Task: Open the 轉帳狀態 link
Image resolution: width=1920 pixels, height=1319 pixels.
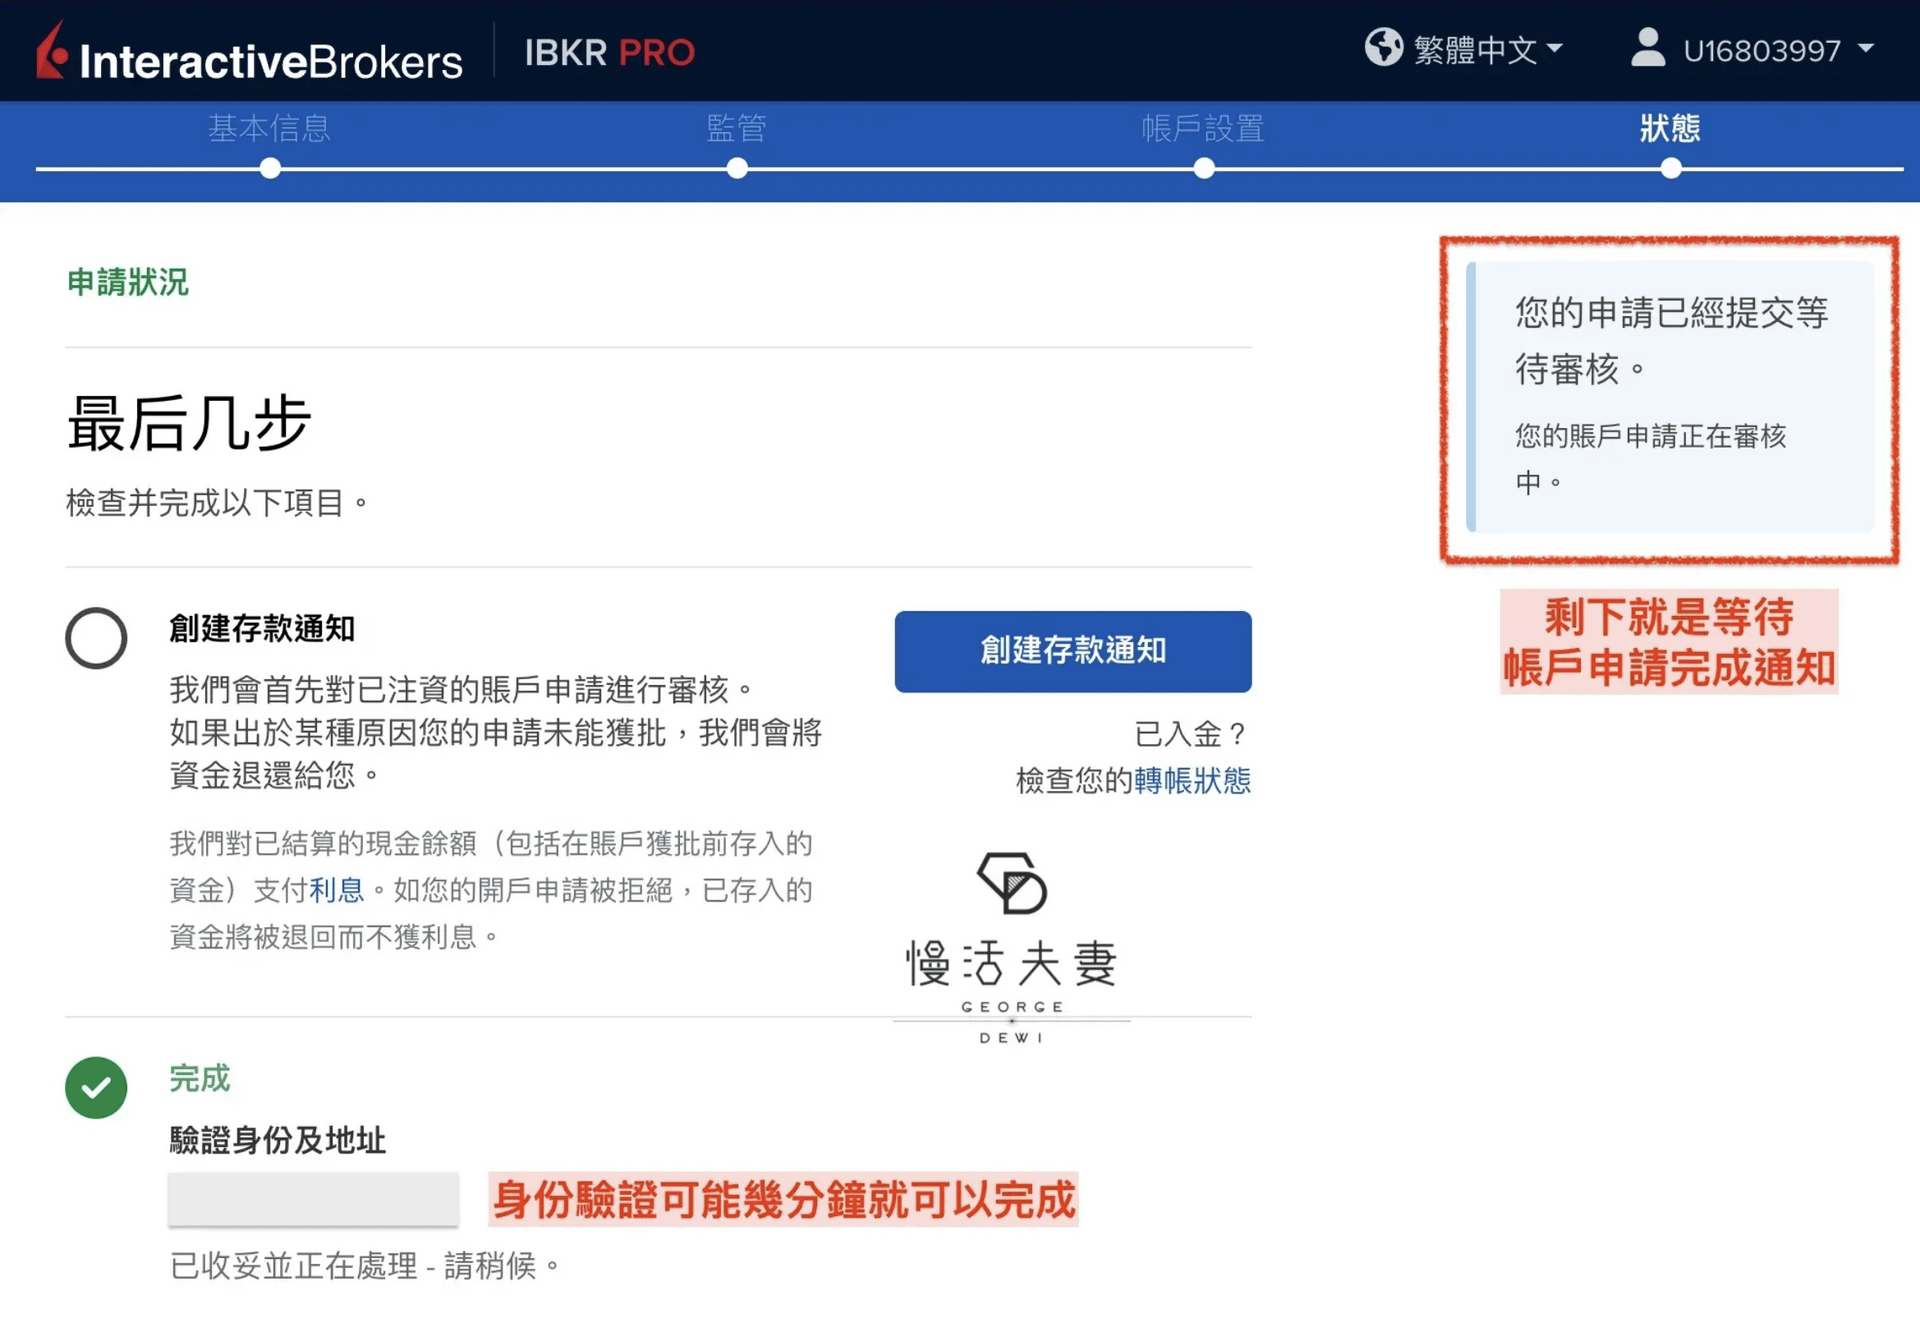Action: pos(1192,780)
